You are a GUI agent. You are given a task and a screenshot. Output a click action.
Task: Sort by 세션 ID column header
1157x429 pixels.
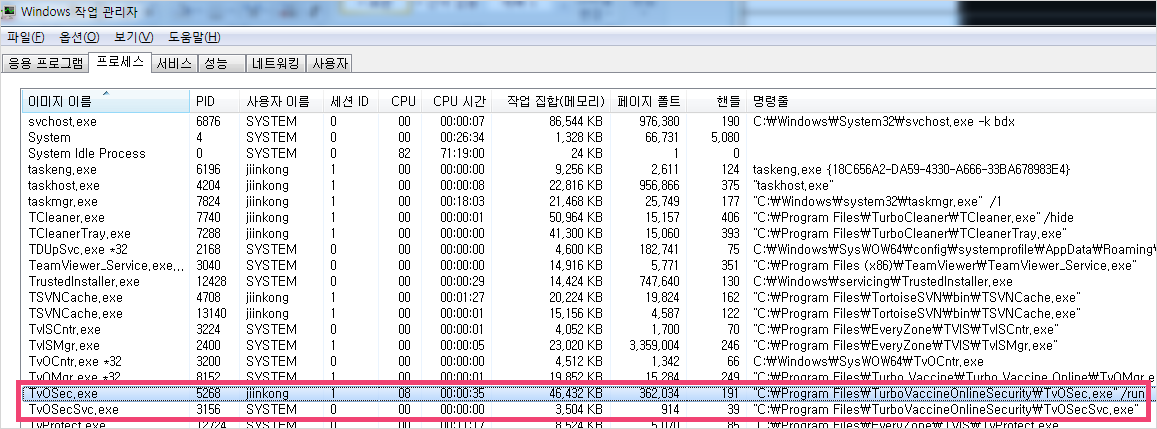350,101
